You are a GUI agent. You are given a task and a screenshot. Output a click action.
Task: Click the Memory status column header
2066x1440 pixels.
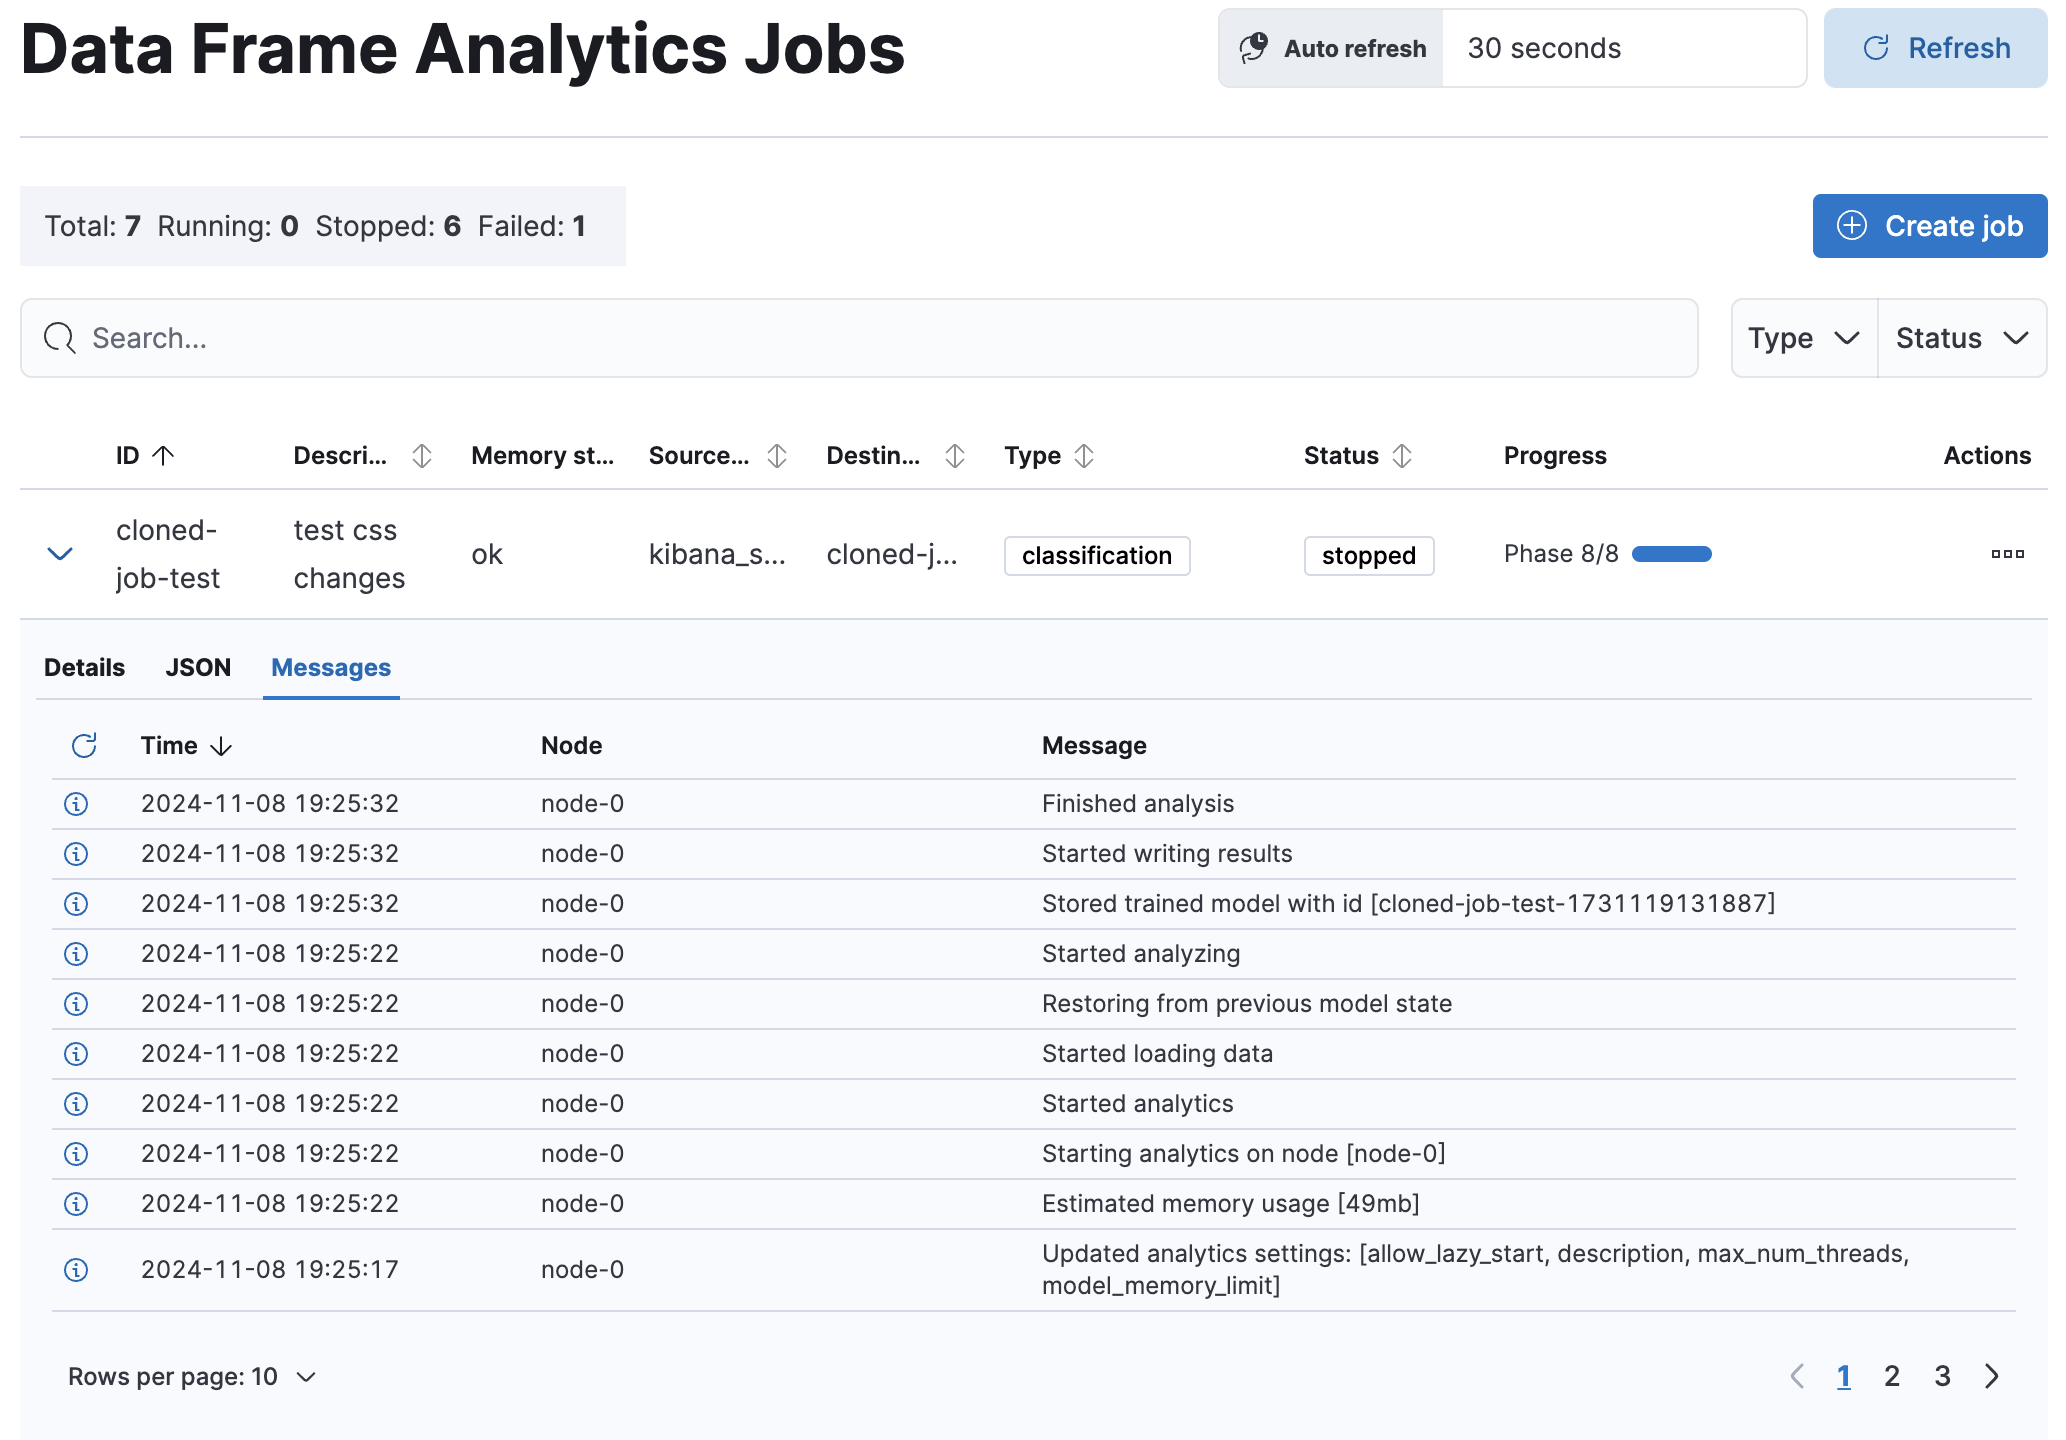point(543,456)
